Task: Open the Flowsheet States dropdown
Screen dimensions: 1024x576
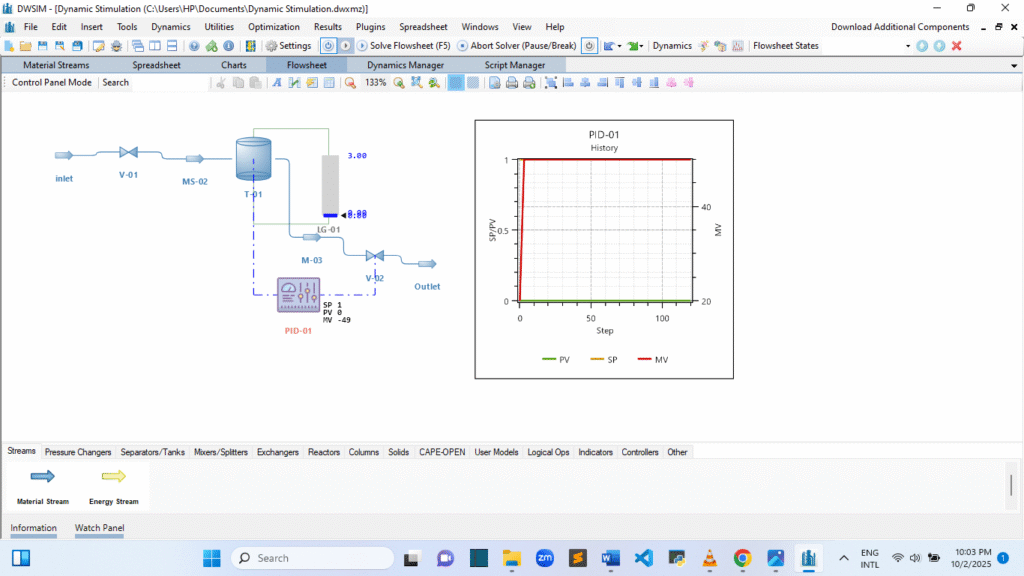Action: [908, 46]
